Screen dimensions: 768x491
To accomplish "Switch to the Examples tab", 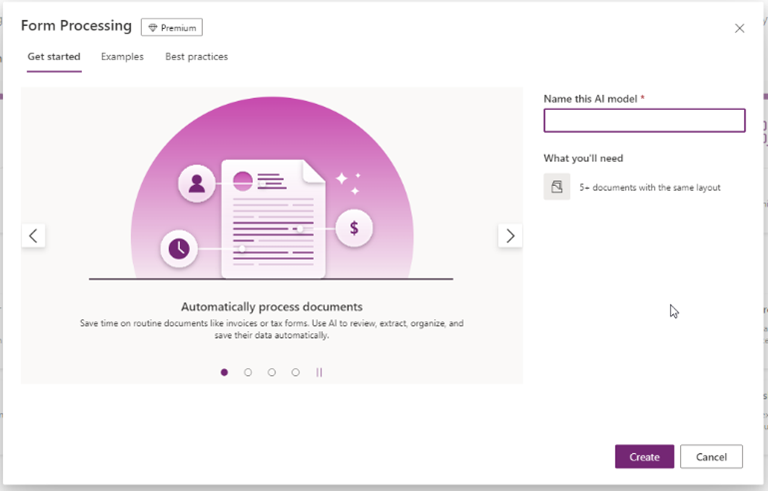I will point(122,57).
